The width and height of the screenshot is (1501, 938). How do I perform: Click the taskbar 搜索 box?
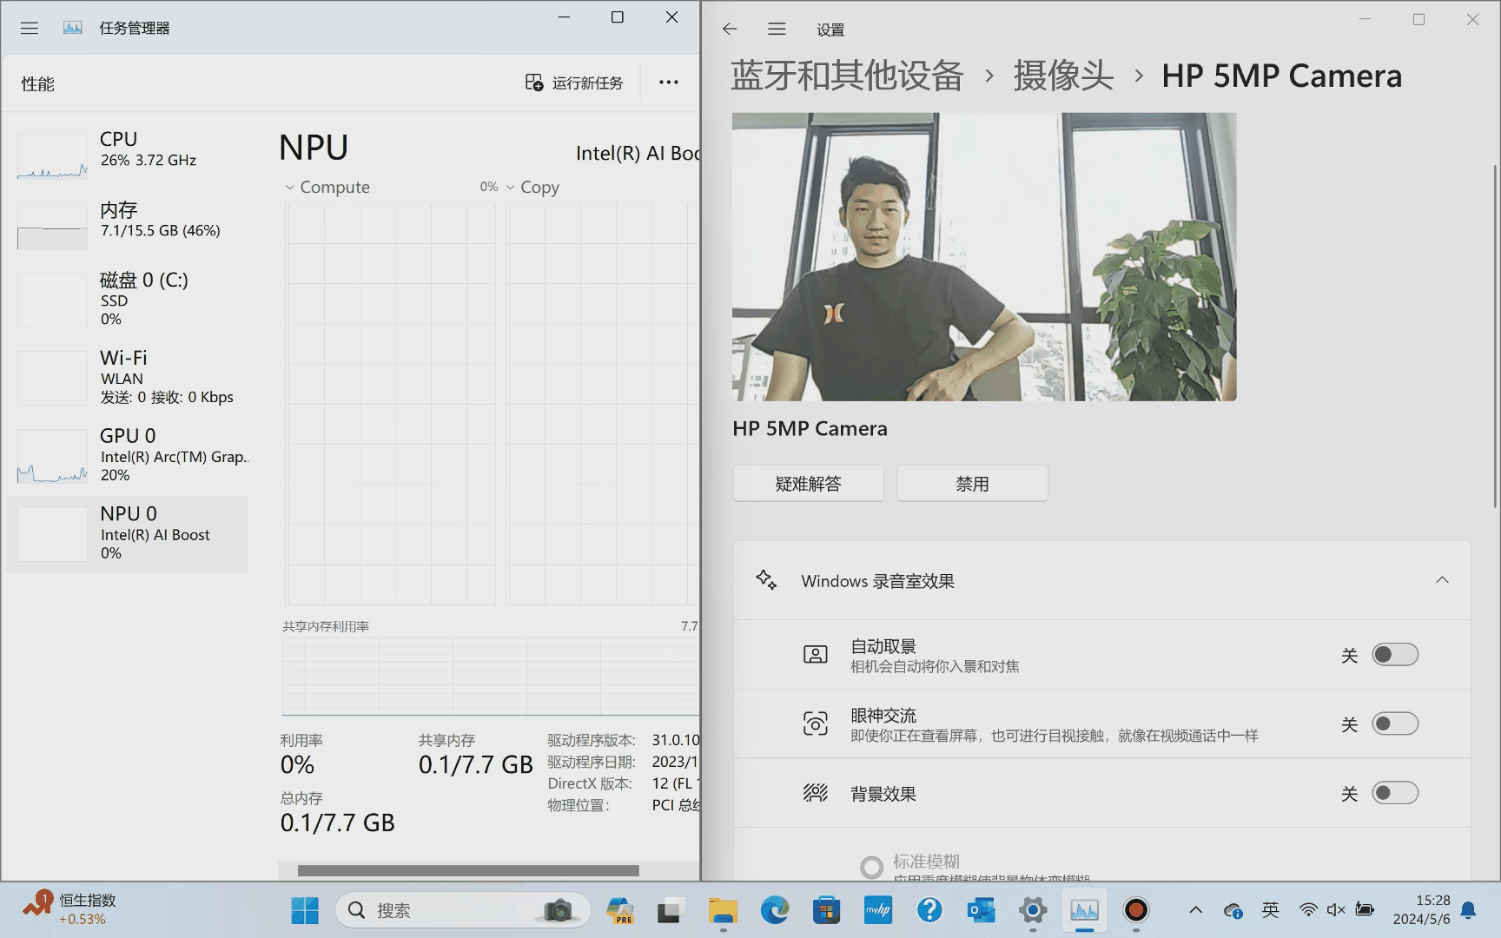point(463,910)
